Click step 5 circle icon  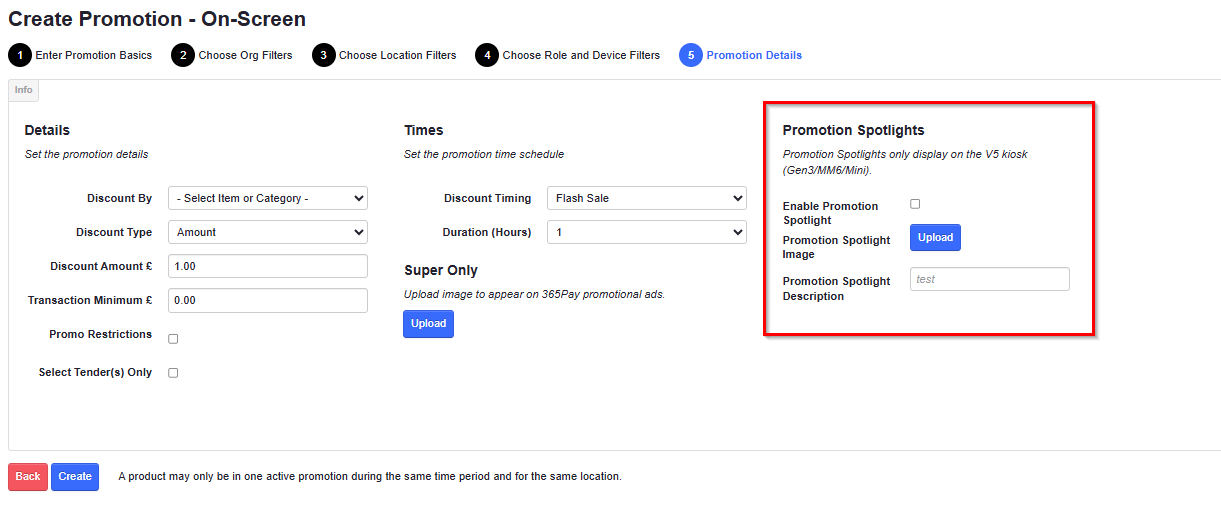point(690,55)
